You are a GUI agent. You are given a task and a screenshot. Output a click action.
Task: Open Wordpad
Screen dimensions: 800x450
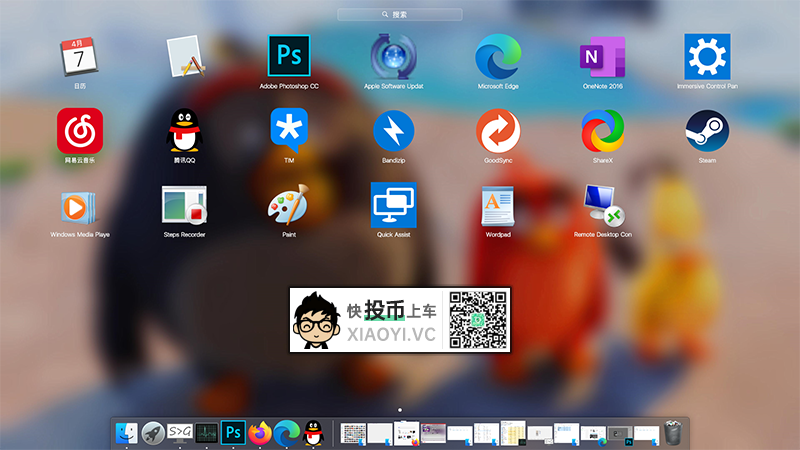[497, 205]
